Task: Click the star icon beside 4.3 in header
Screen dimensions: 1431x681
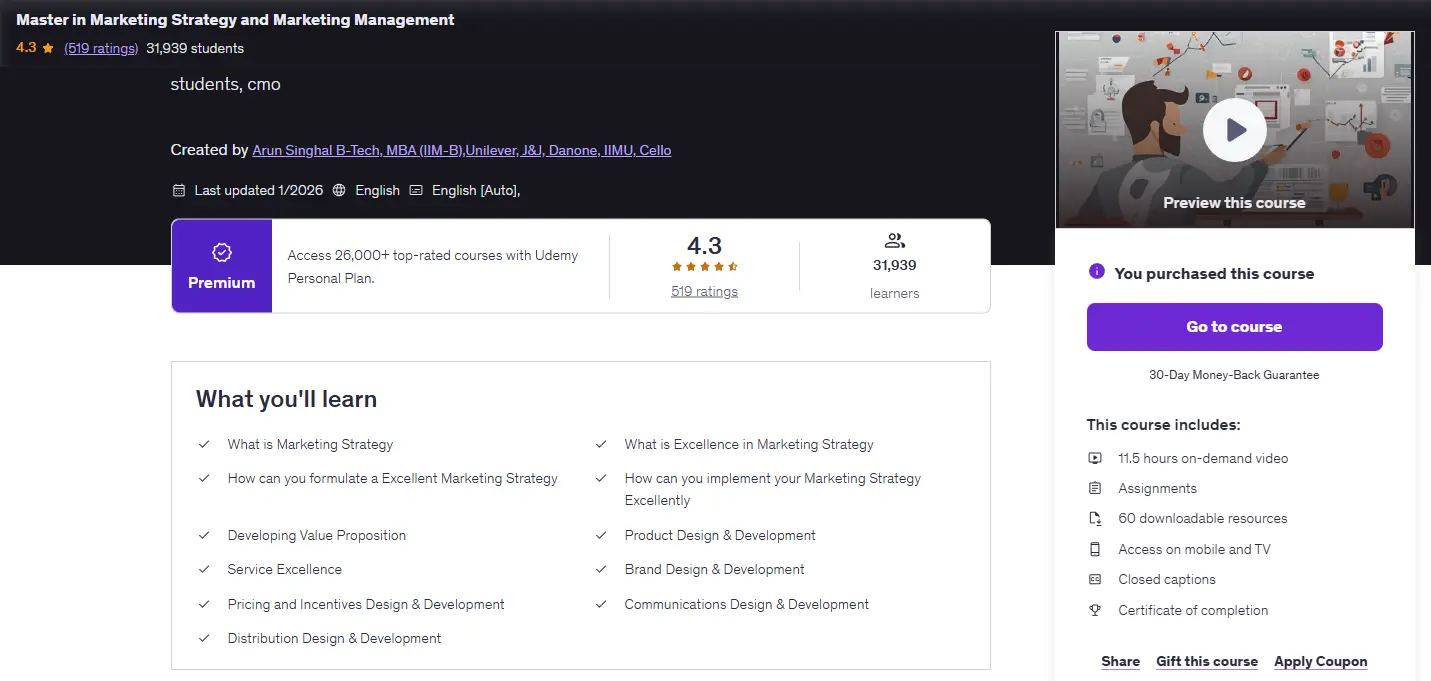Action: tap(48, 48)
